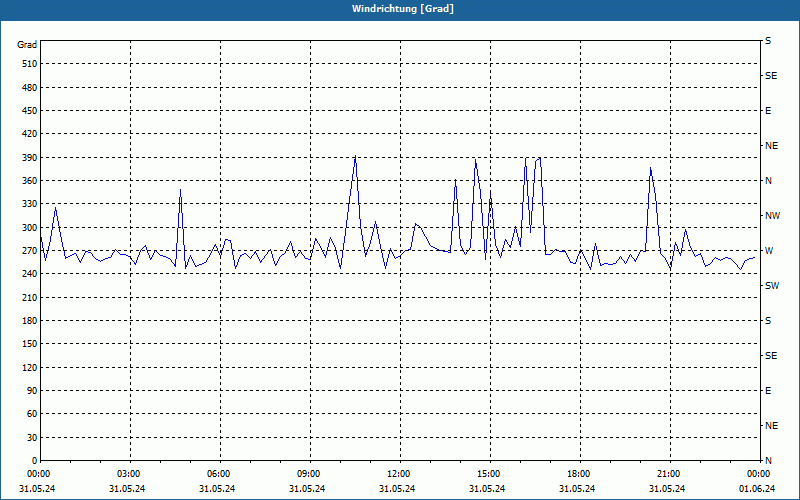The height and width of the screenshot is (500, 800).
Task: Click the 270 y-axis label
Action: [30, 251]
